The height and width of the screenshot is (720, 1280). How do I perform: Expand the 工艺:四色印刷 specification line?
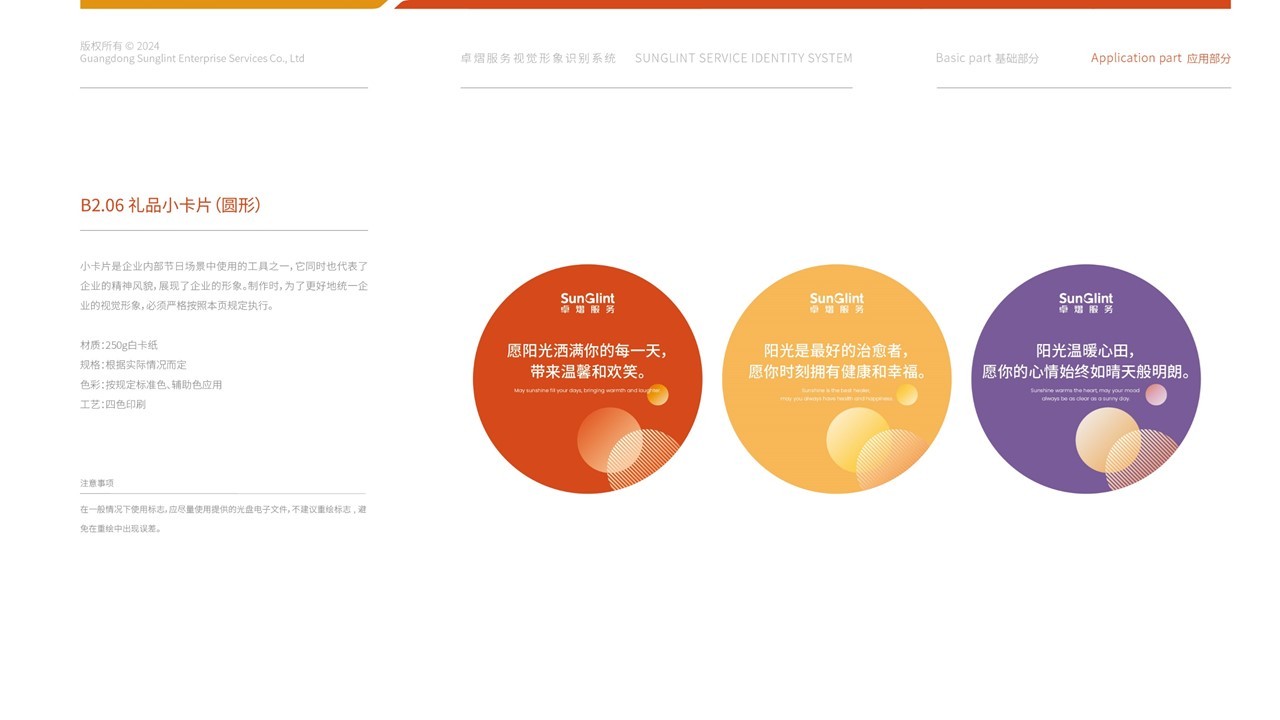click(x=112, y=404)
